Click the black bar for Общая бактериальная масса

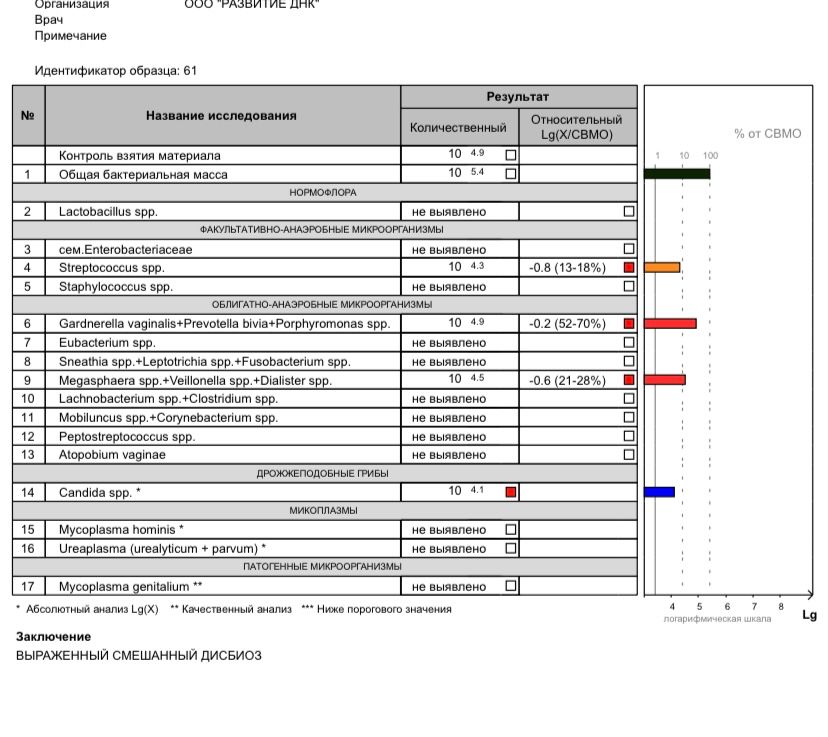point(677,174)
